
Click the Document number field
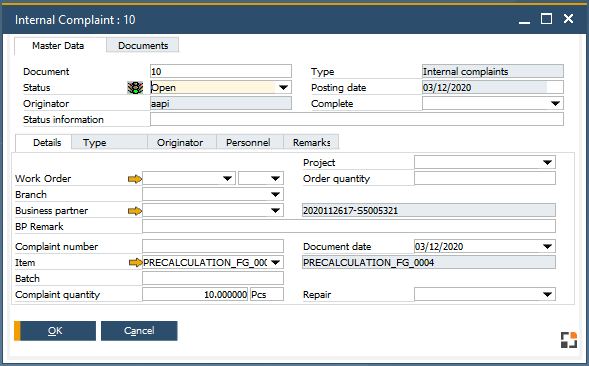(x=221, y=71)
